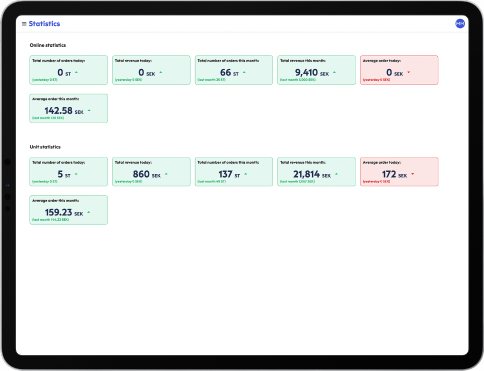Click up arrow beside 142.58 SEK
The width and height of the screenshot is (484, 371).
(x=89, y=110)
